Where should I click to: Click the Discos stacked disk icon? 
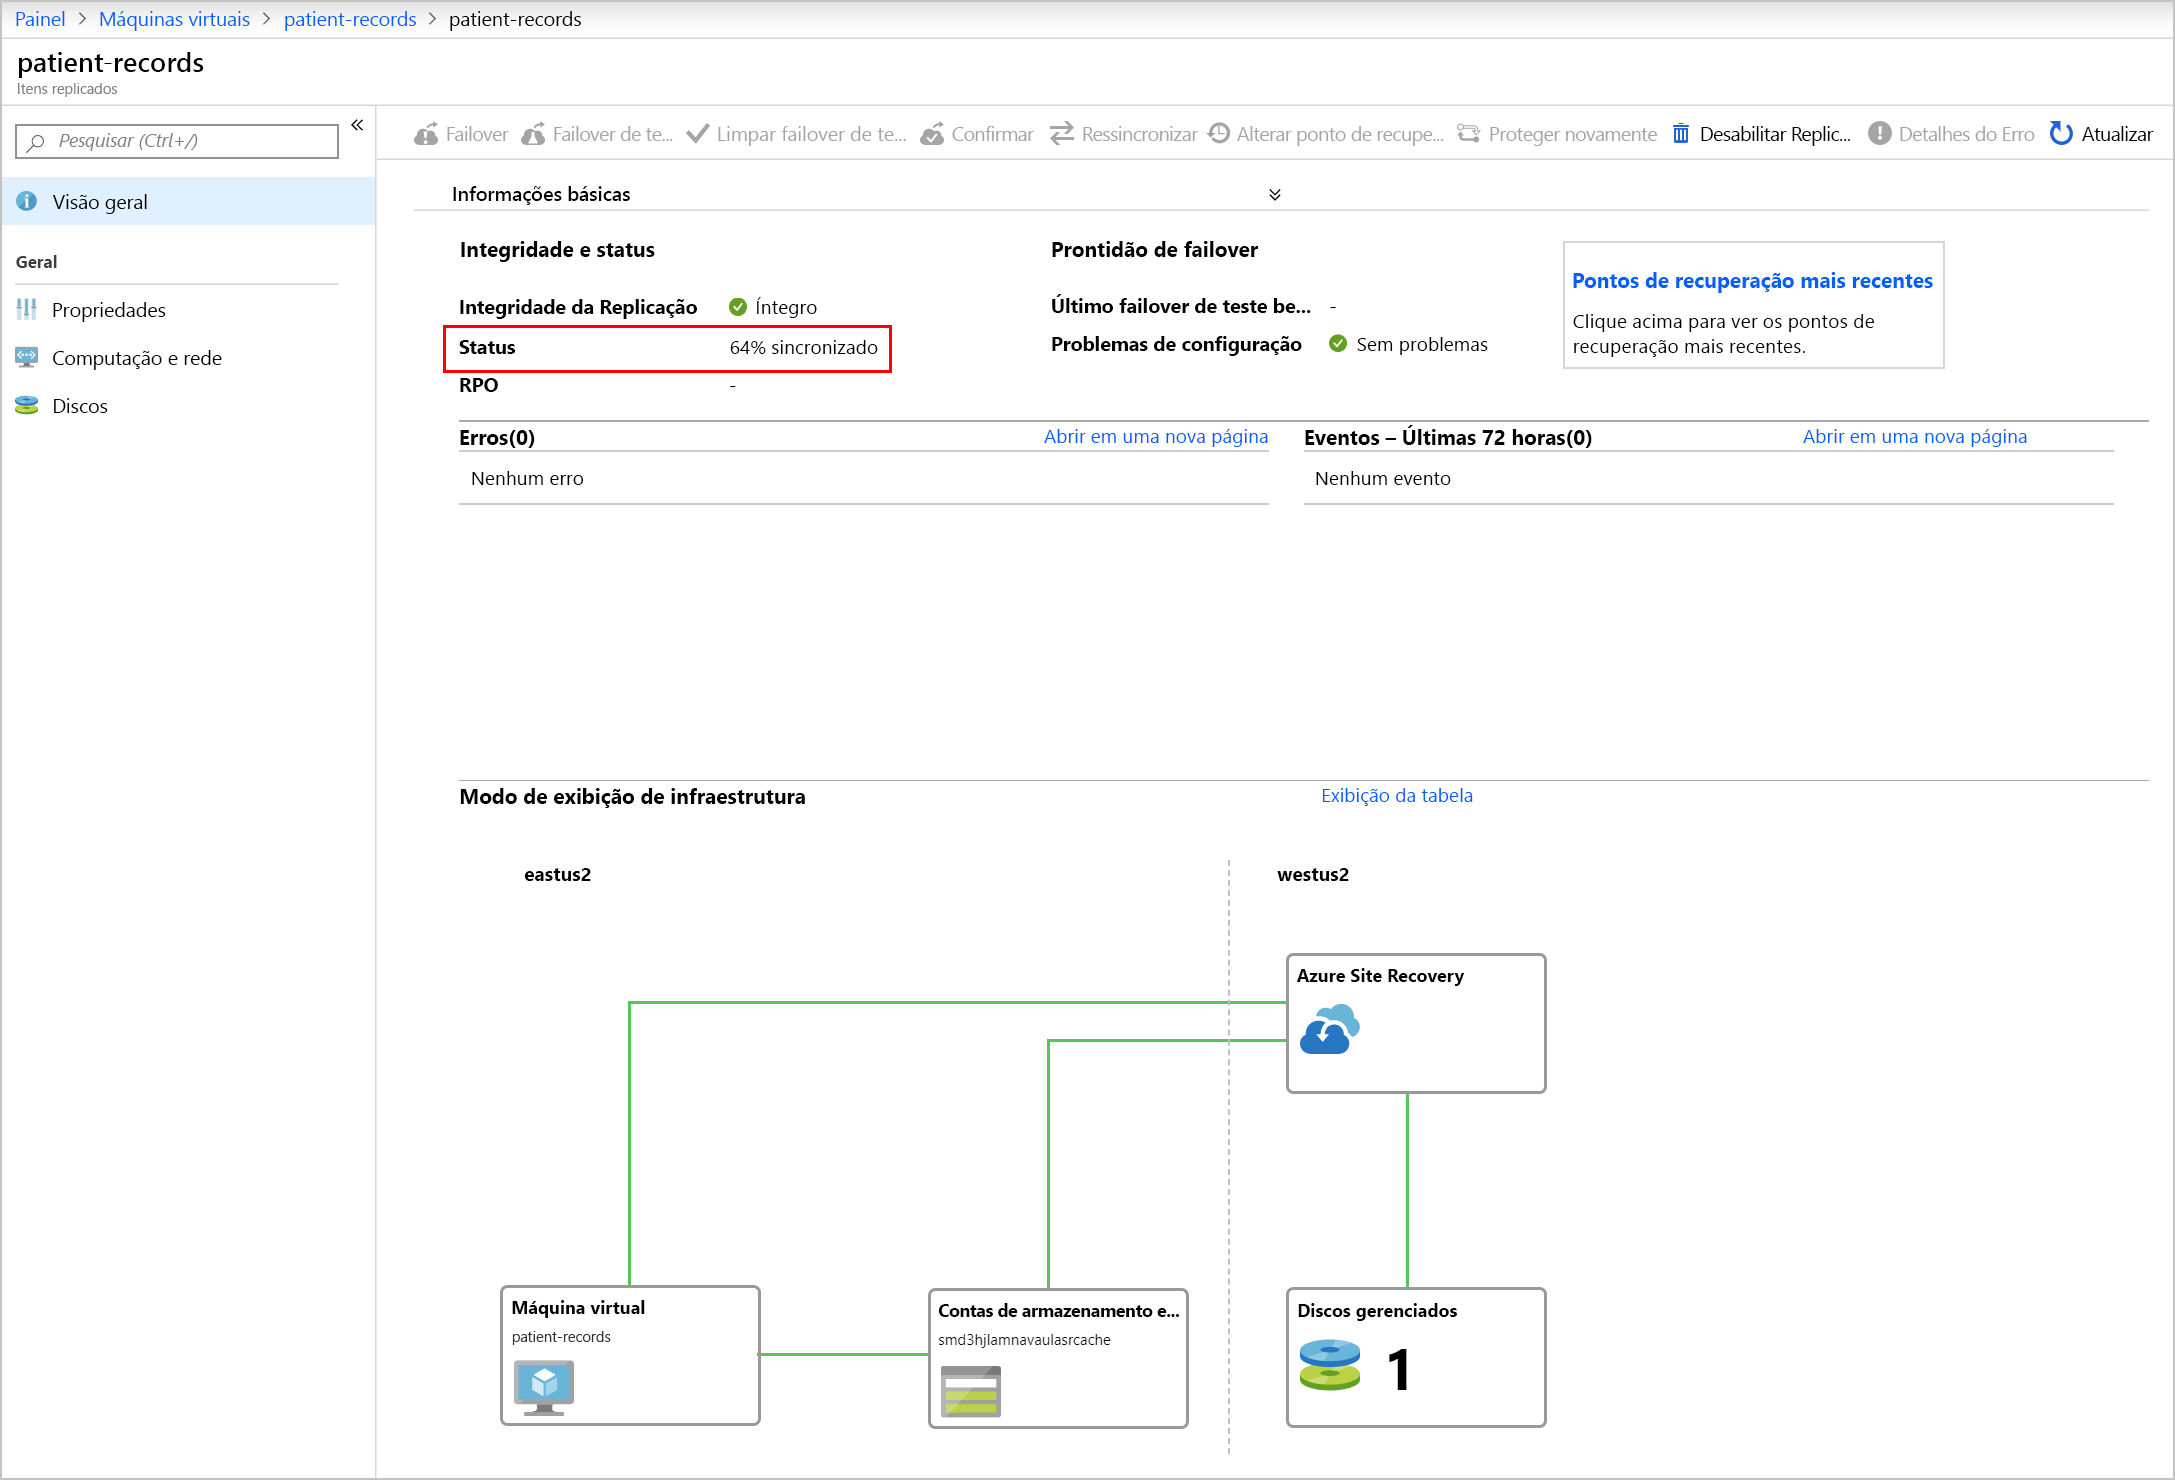(x=27, y=405)
